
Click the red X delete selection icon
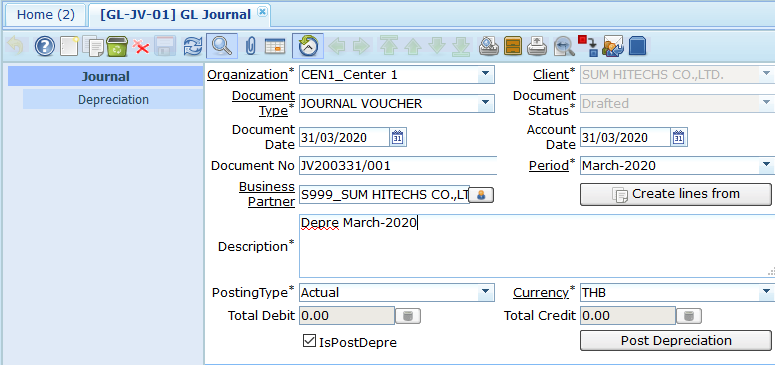141,46
